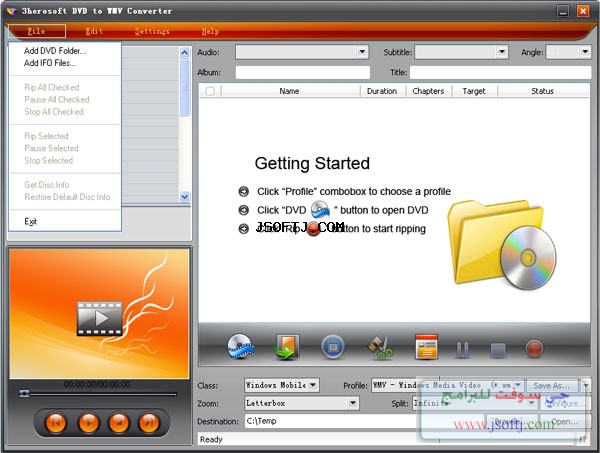Click the Save As... button
The height and width of the screenshot is (453, 600).
(551, 386)
